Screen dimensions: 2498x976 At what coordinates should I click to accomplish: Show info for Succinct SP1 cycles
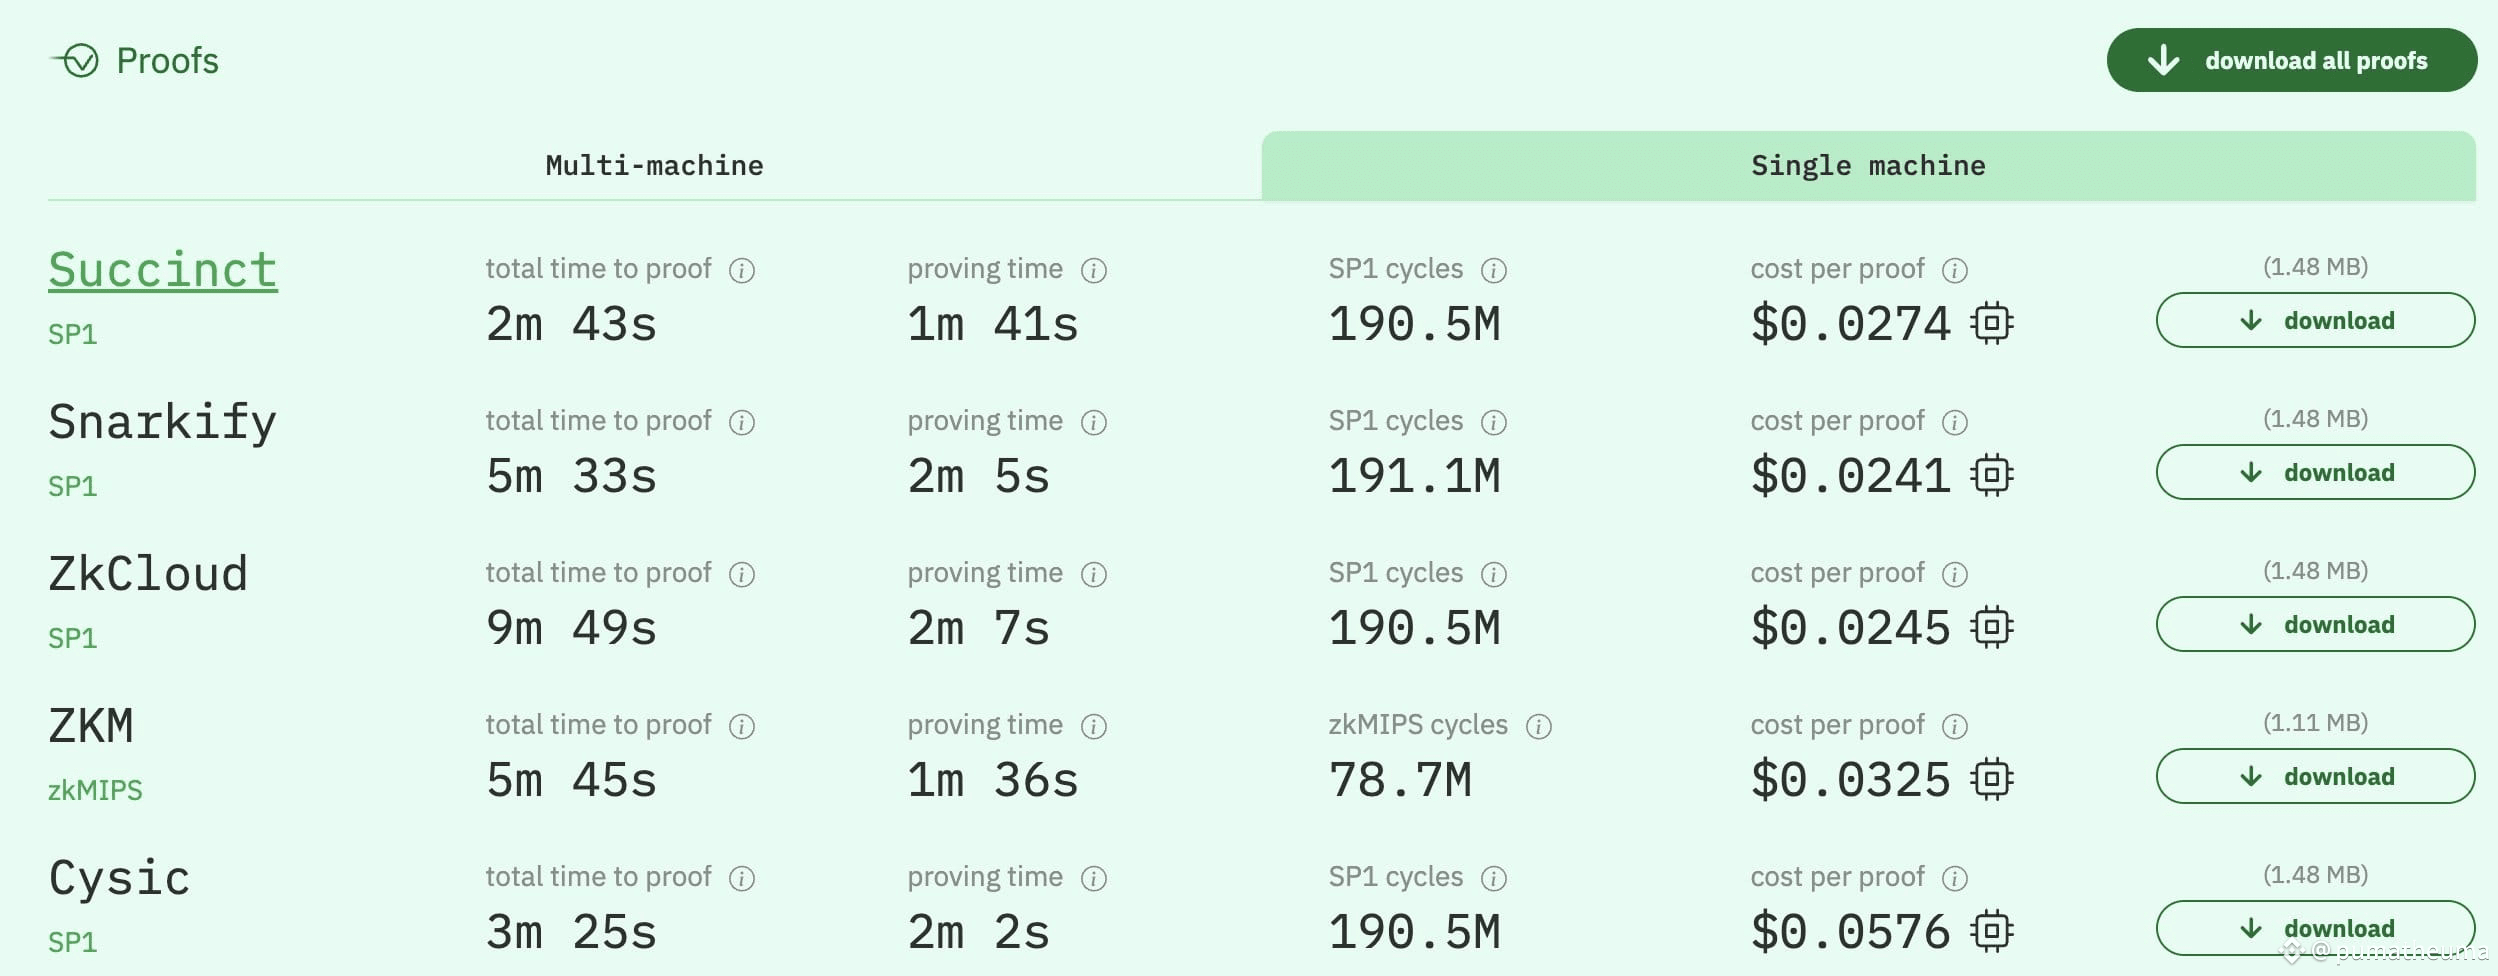(1494, 270)
